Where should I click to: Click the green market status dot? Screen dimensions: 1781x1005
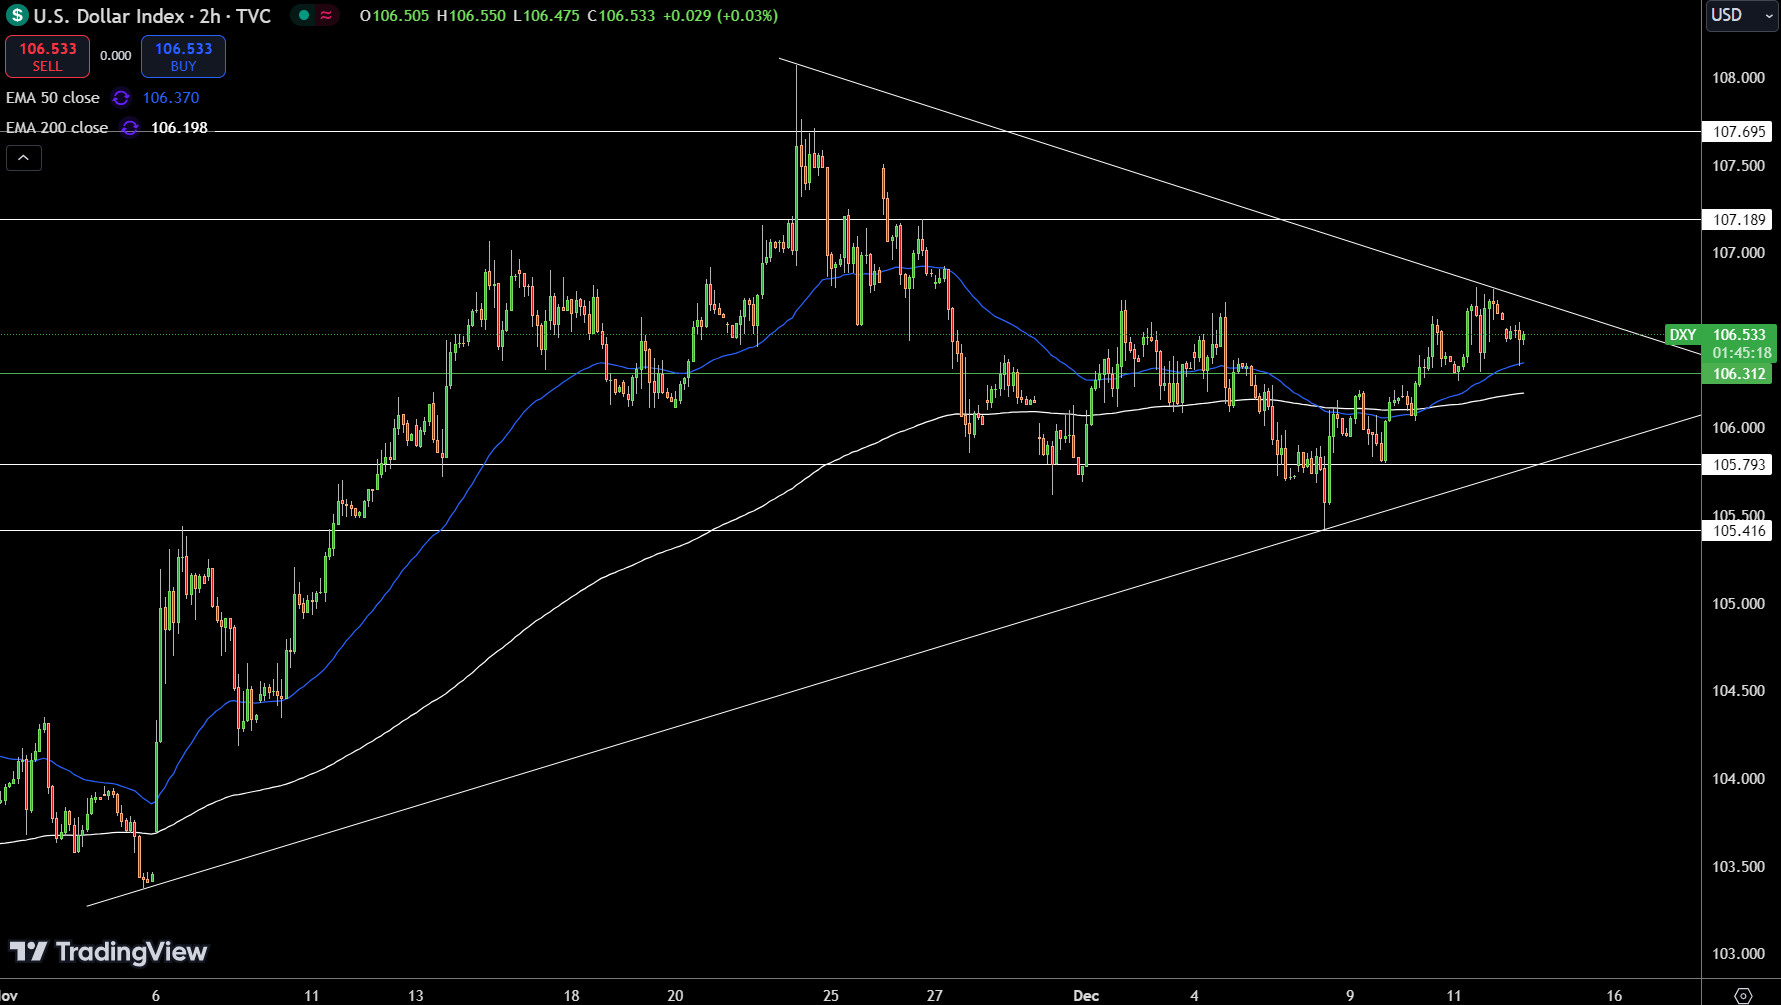(x=303, y=15)
